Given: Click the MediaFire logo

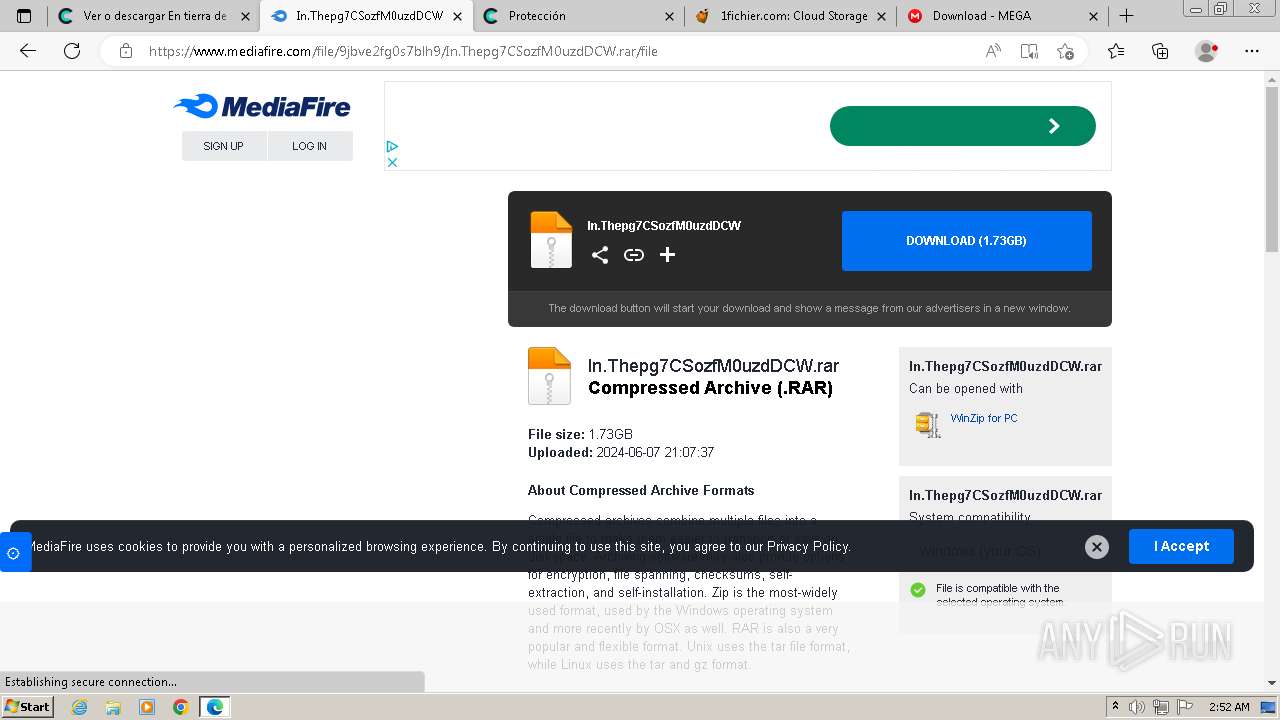Looking at the screenshot, I should coord(262,106).
